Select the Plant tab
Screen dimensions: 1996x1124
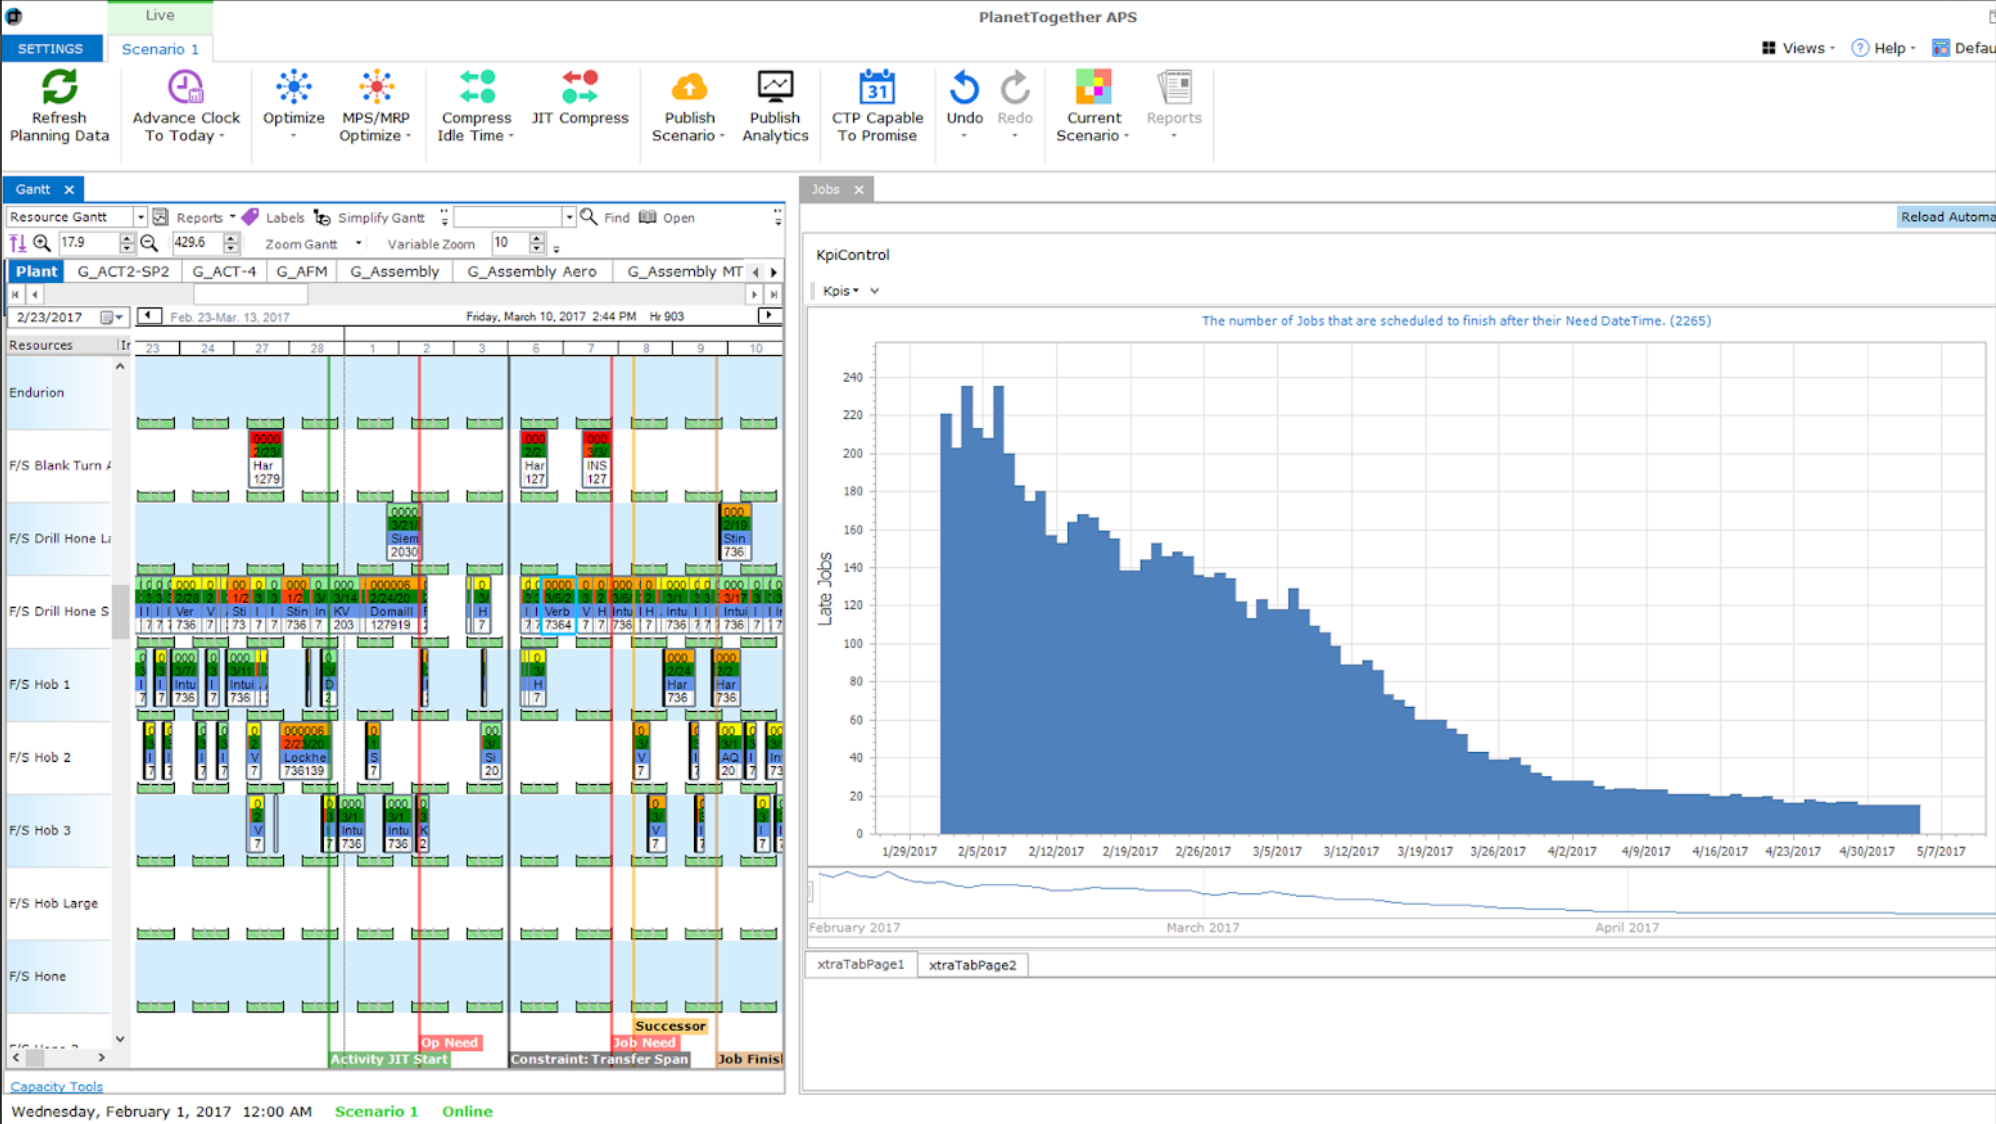pyautogui.click(x=35, y=270)
